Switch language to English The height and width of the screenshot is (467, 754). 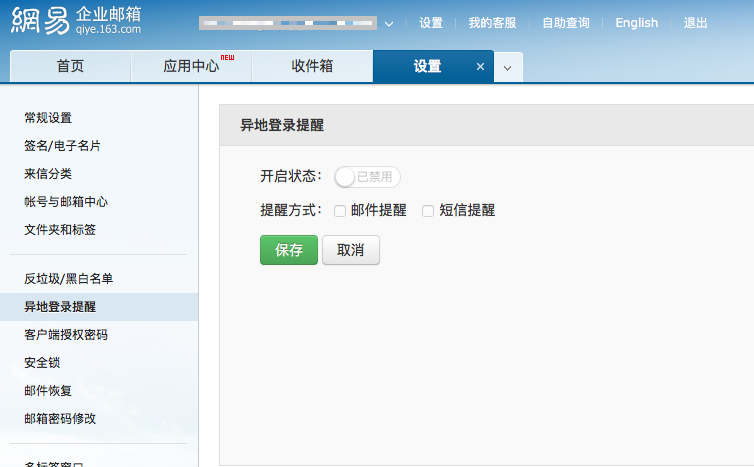click(636, 23)
